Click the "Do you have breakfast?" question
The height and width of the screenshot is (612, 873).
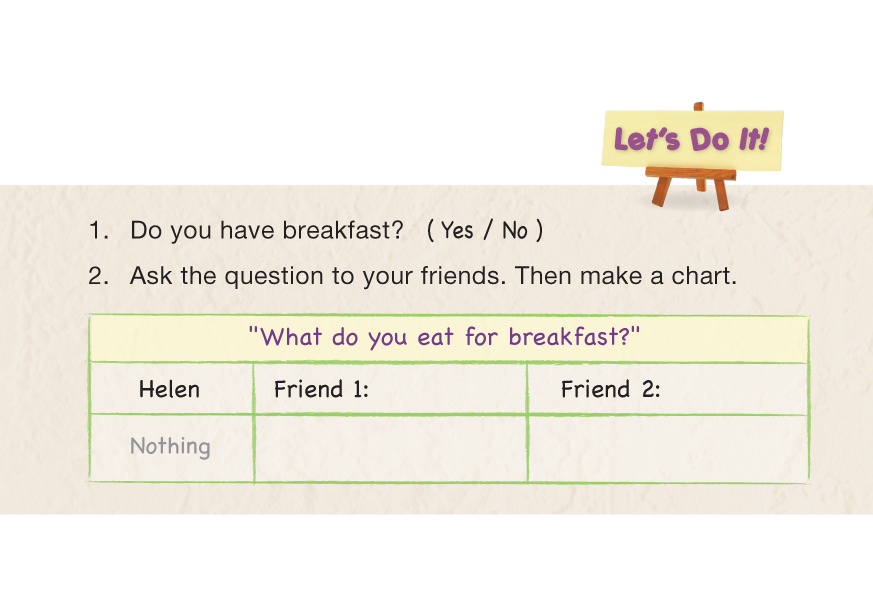266,230
